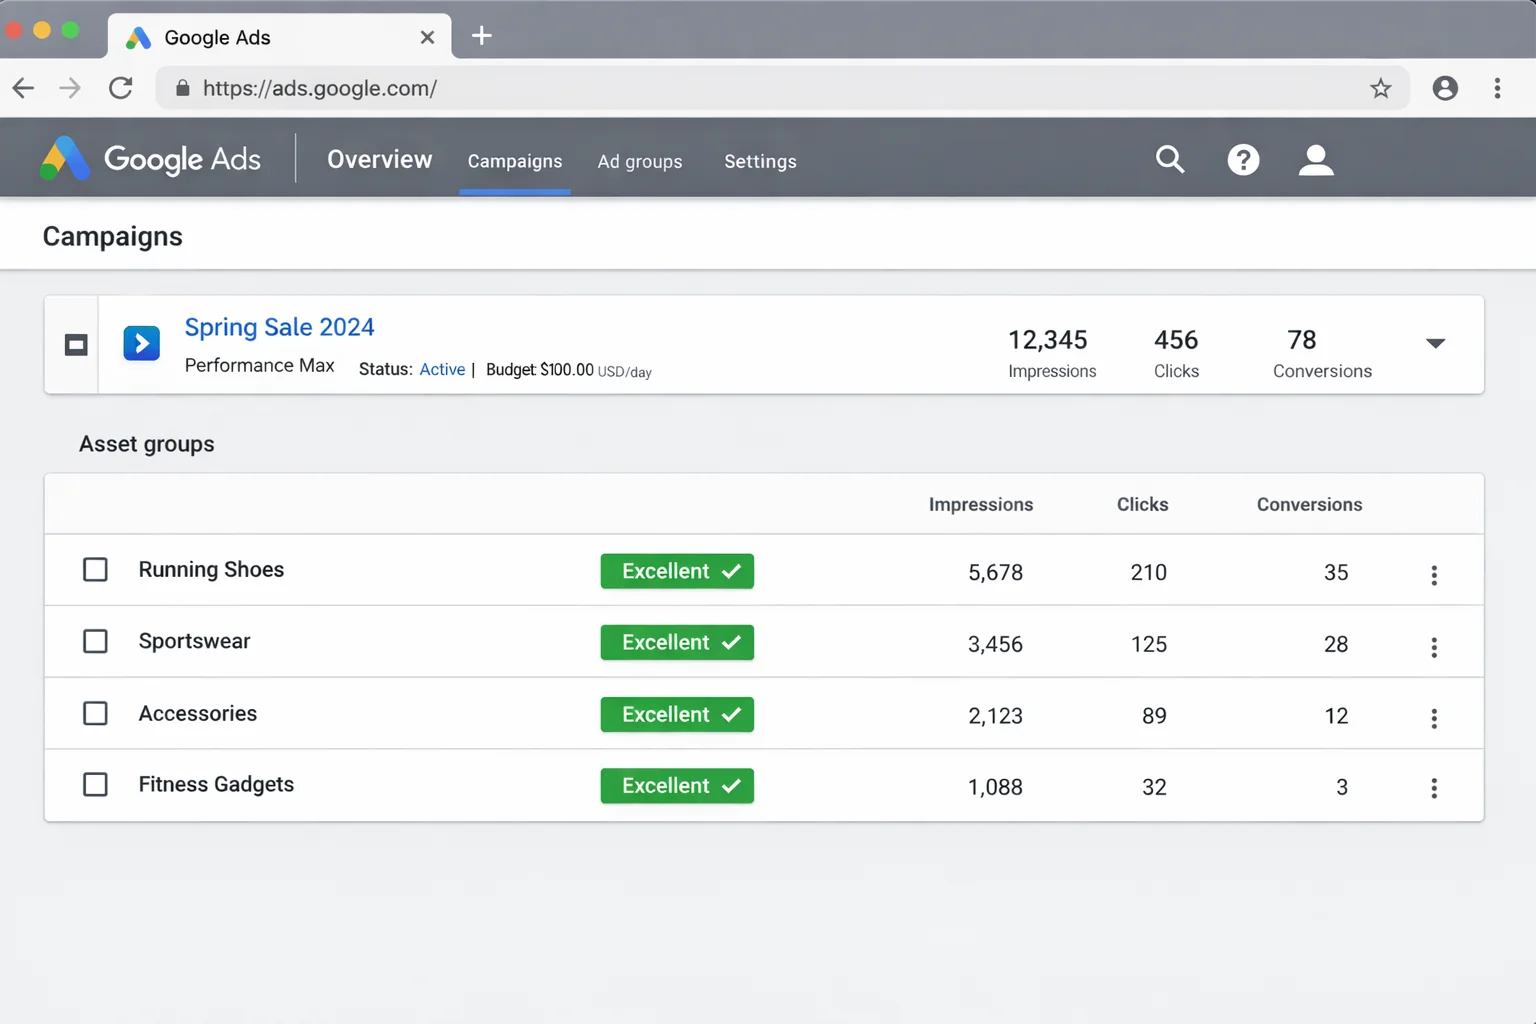1536x1024 pixels.
Task: Click the Active status link
Action: (x=442, y=369)
